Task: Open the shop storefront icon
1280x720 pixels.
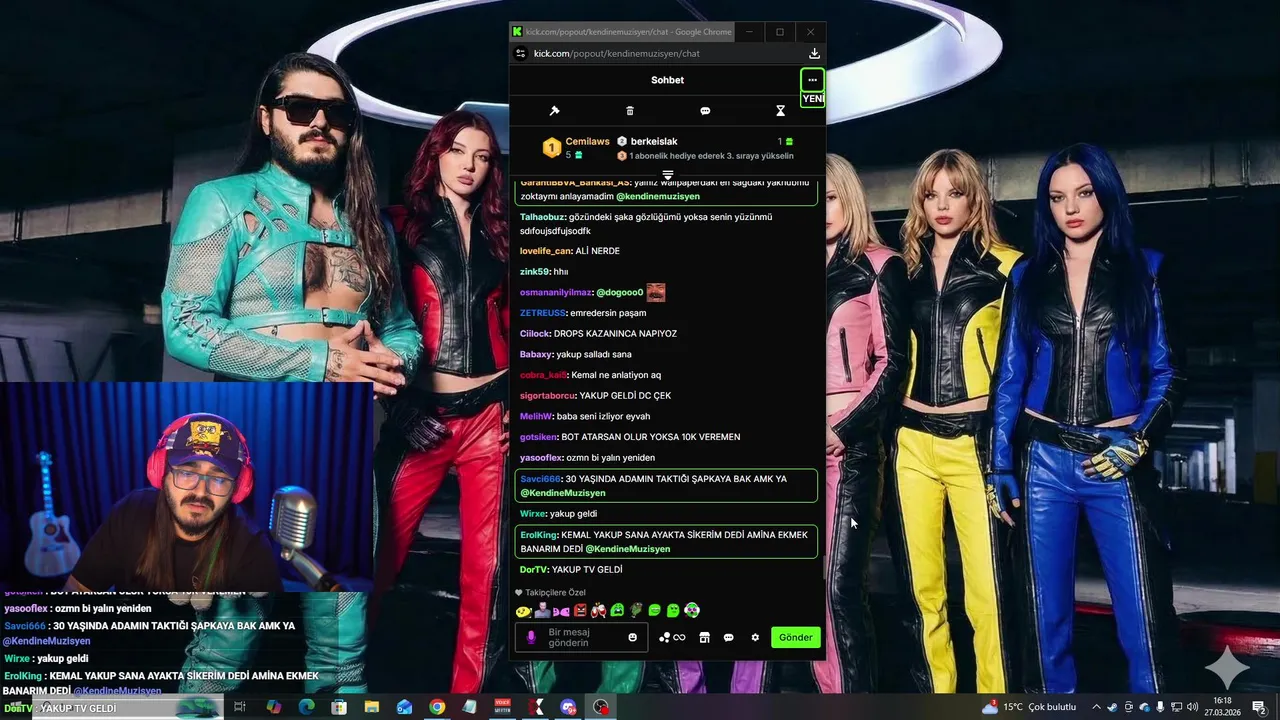Action: point(704,637)
